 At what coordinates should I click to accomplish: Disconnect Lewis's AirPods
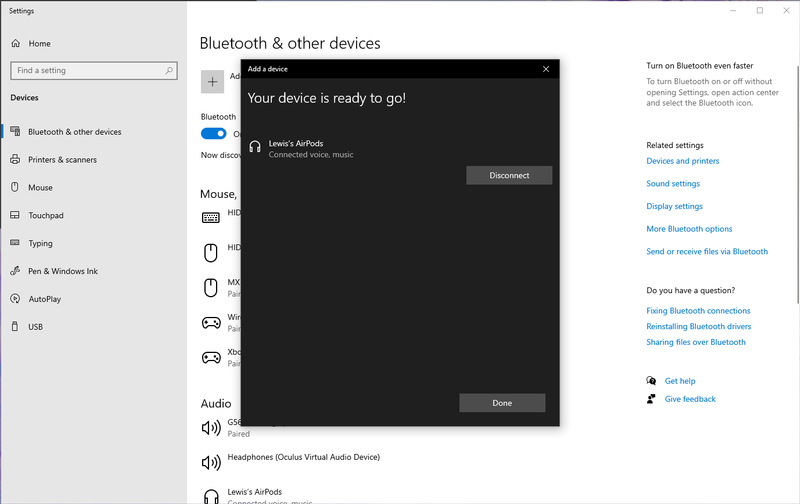509,175
